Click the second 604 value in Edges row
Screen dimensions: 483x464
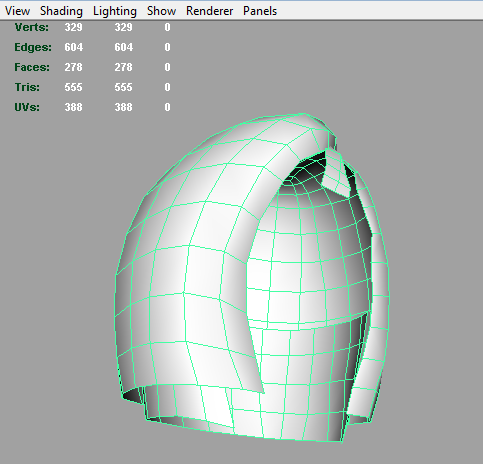coord(124,47)
